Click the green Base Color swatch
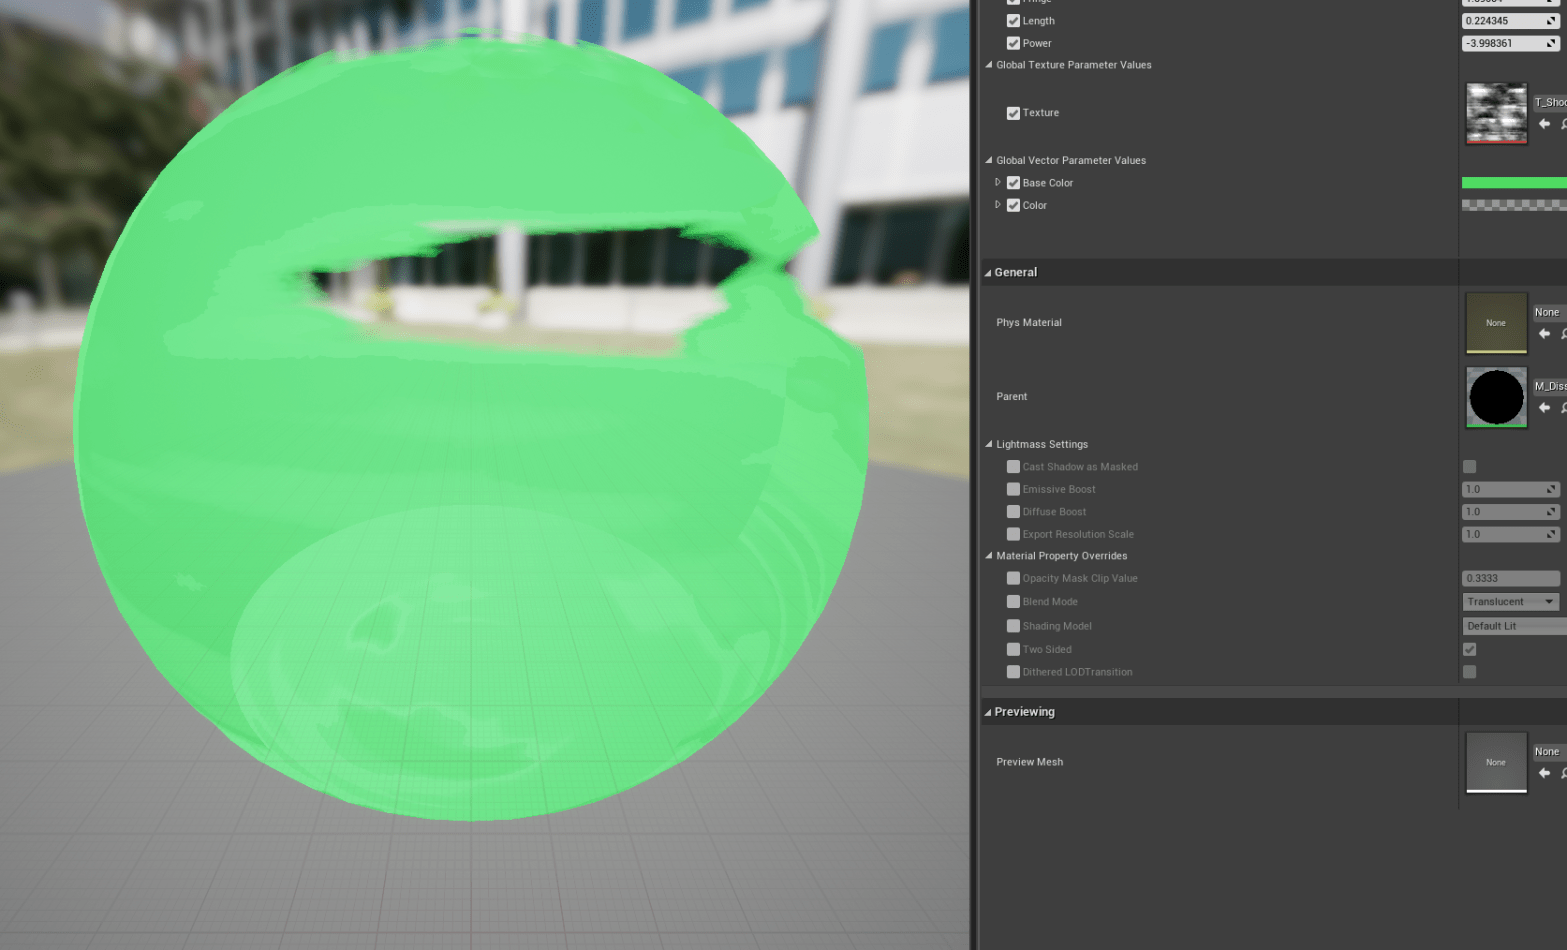The height and width of the screenshot is (950, 1567). pos(1513,183)
